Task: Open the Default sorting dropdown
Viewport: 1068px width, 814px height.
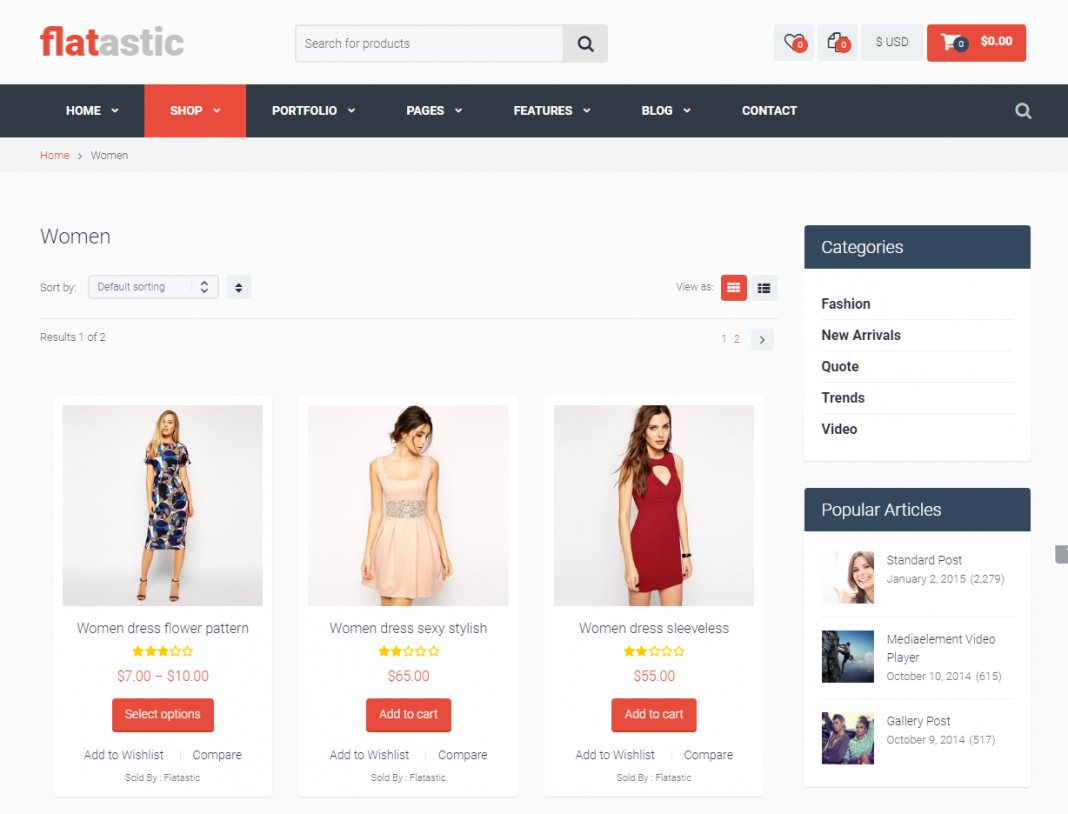Action: click(x=152, y=287)
